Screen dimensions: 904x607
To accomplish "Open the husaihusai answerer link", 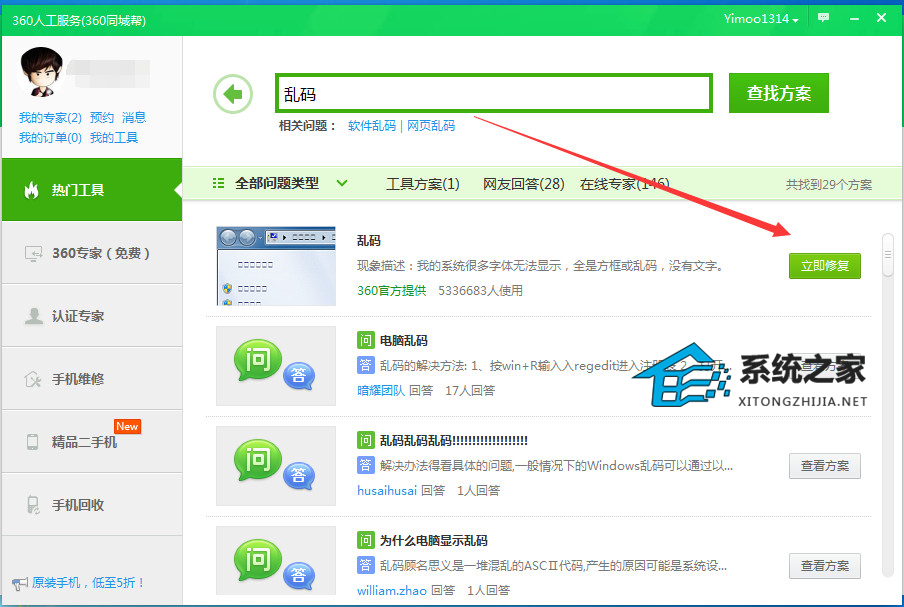I will point(387,491).
